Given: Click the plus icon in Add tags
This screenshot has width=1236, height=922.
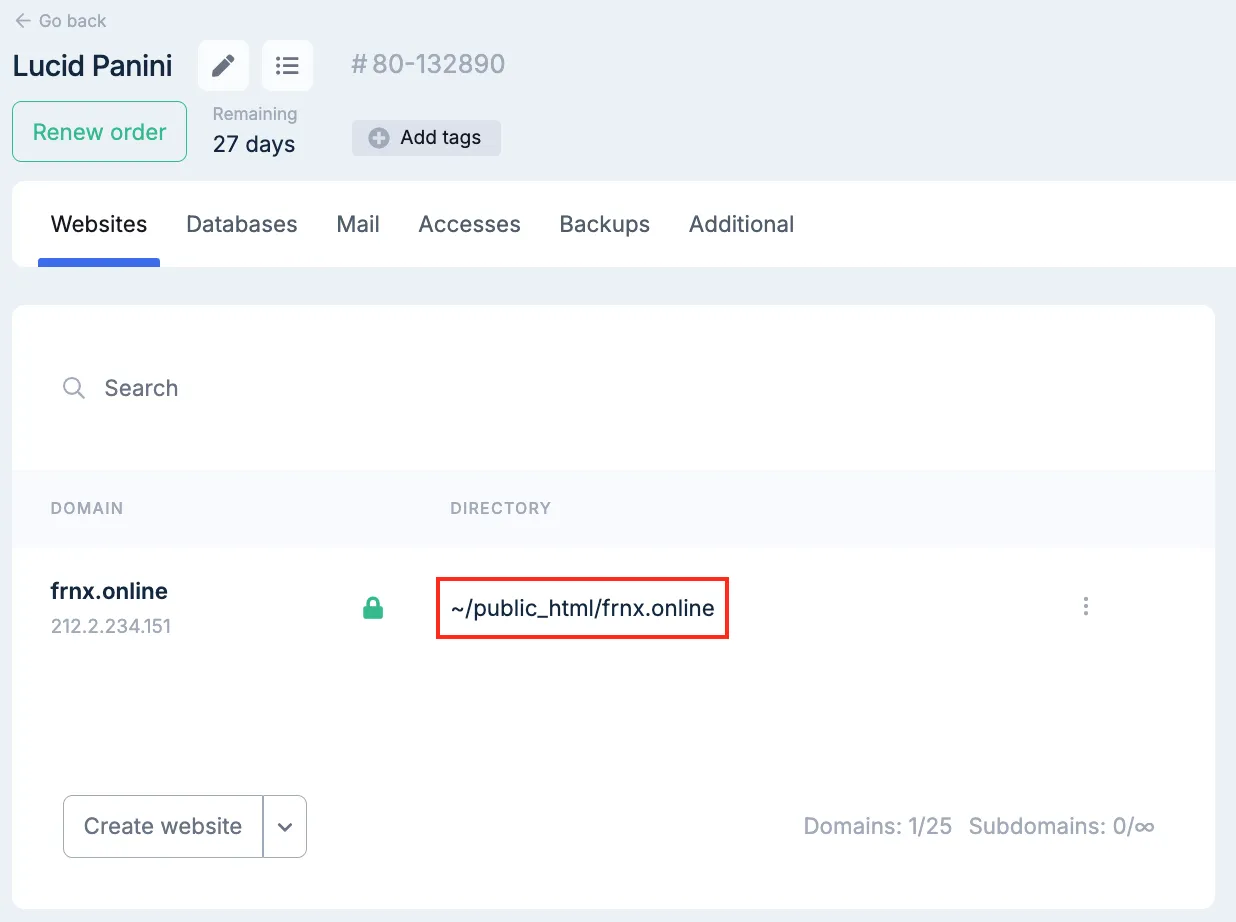Looking at the screenshot, I should pos(379,138).
